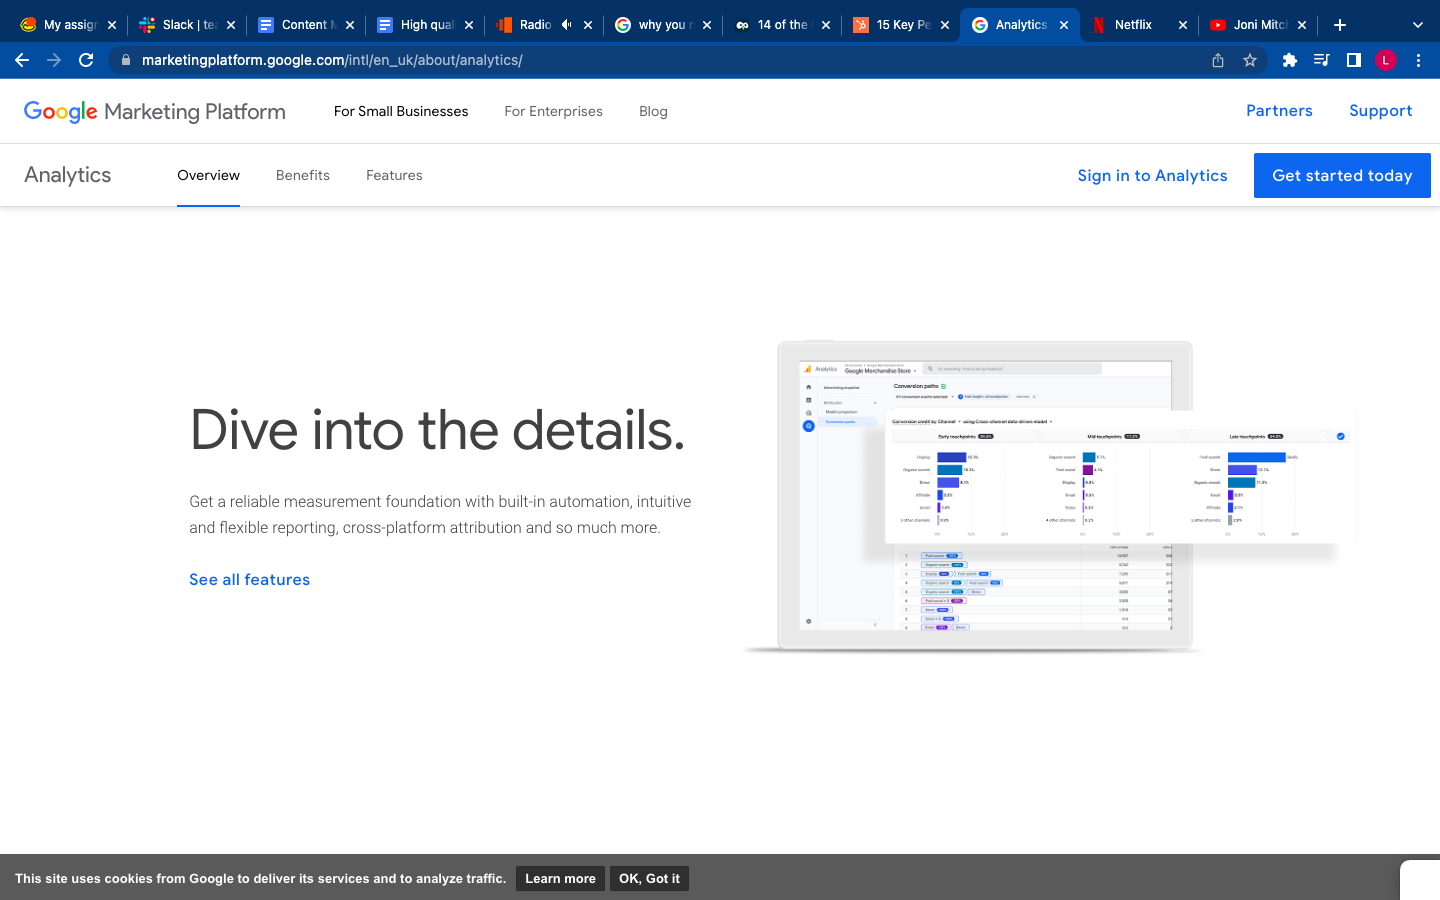Open the Chrome three-dot menu
Screen dimensions: 1440x900
1418,60
